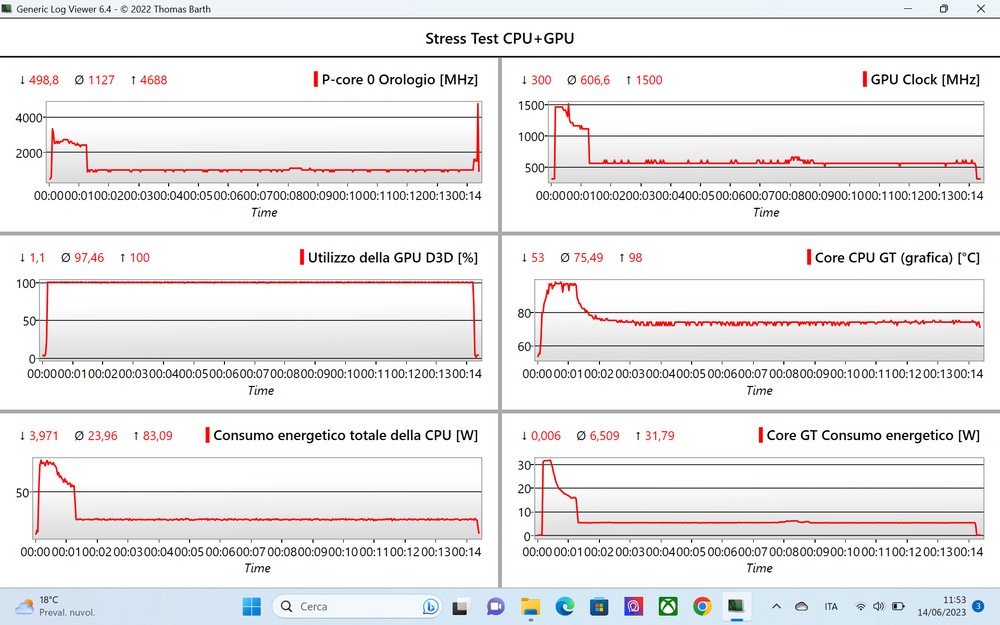Click the red swatch beside P-core 0 Orologio
The height and width of the screenshot is (625, 1000).
click(x=316, y=80)
